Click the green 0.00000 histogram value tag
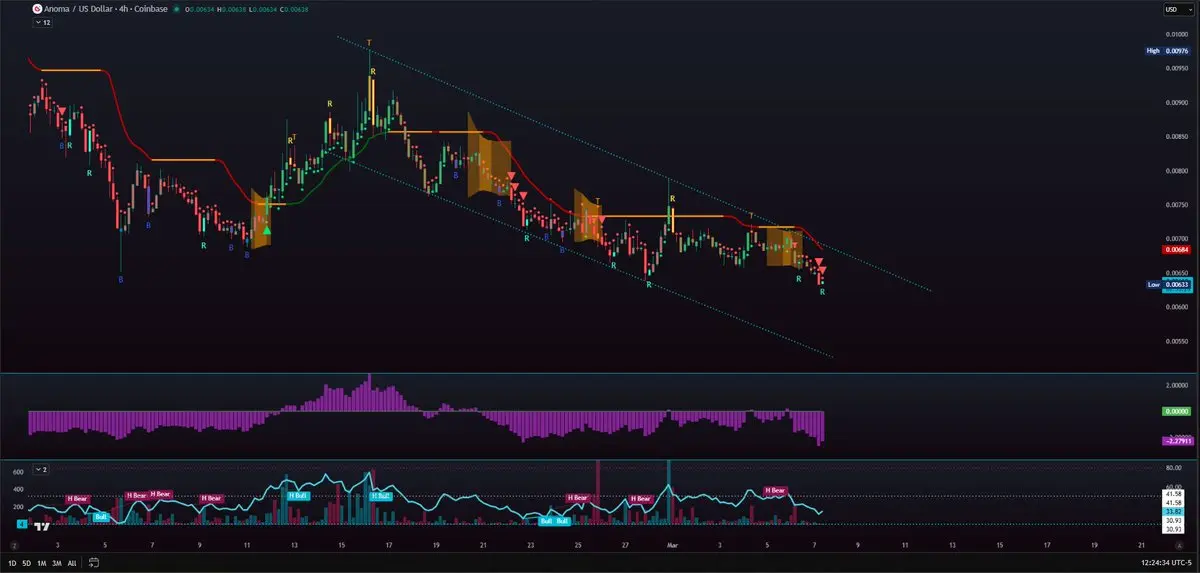This screenshot has height=573, width=1200. click(1175, 411)
